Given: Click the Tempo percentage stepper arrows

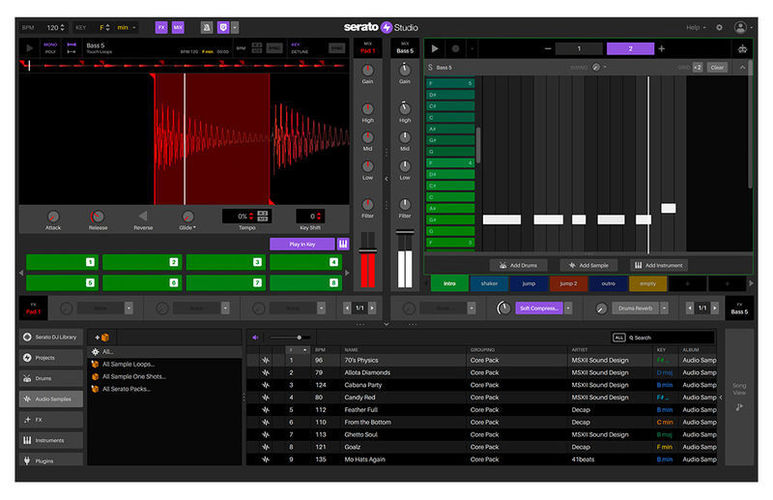Looking at the screenshot, I should pyautogui.click(x=251, y=216).
